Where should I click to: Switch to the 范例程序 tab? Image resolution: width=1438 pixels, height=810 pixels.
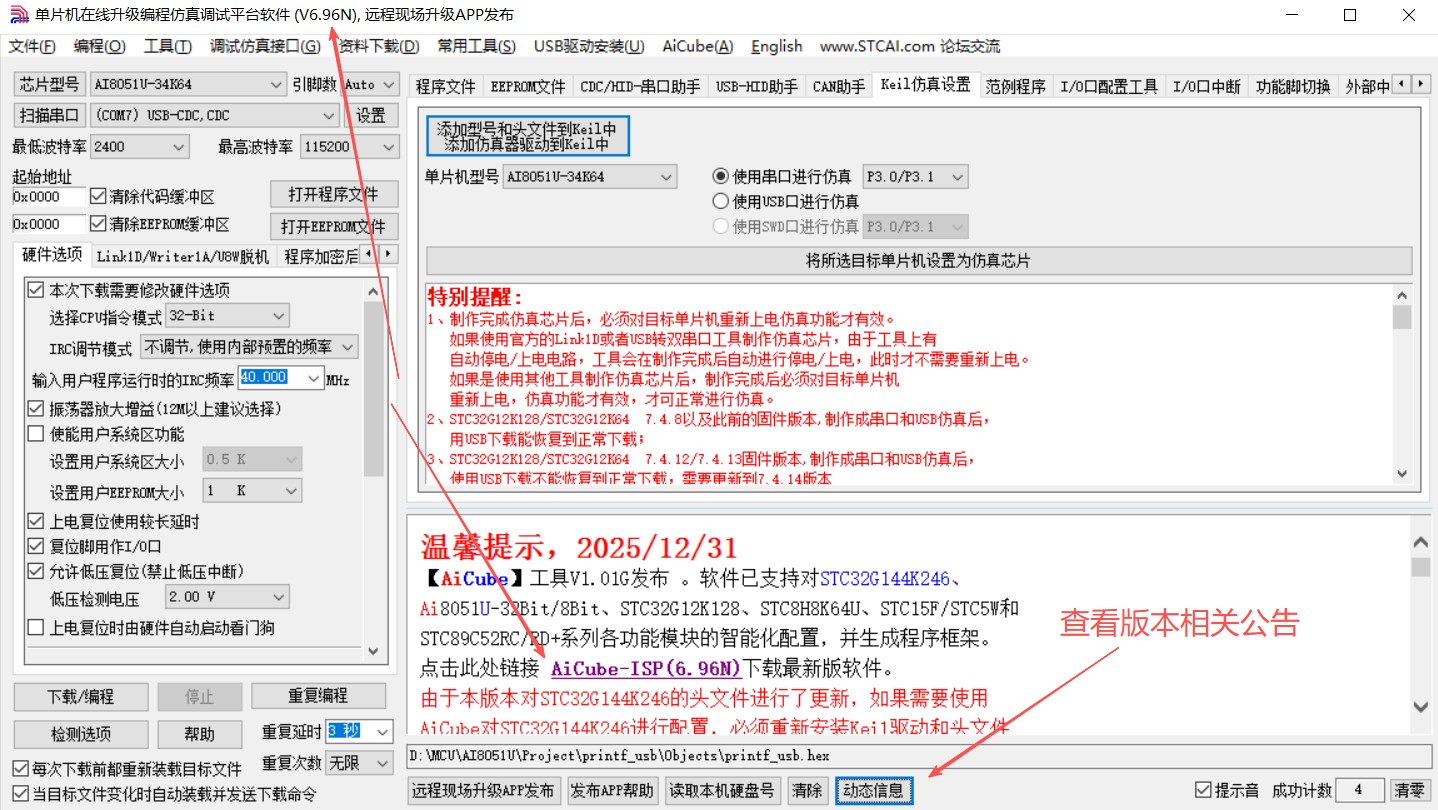1015,86
